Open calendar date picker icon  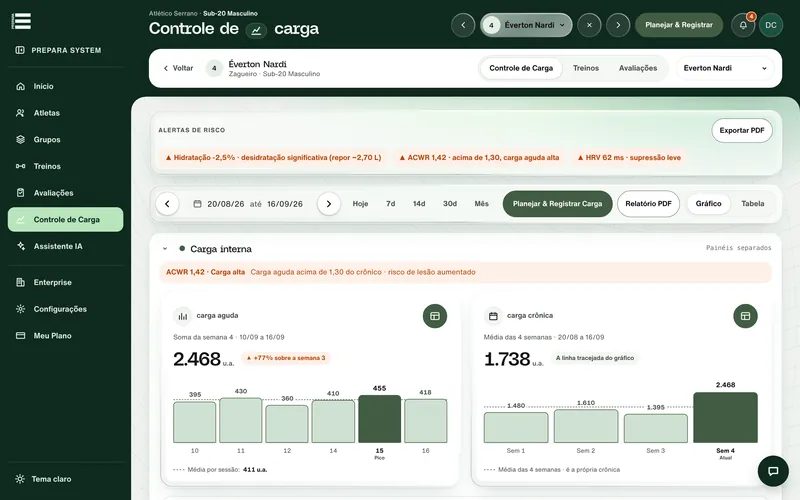click(197, 204)
